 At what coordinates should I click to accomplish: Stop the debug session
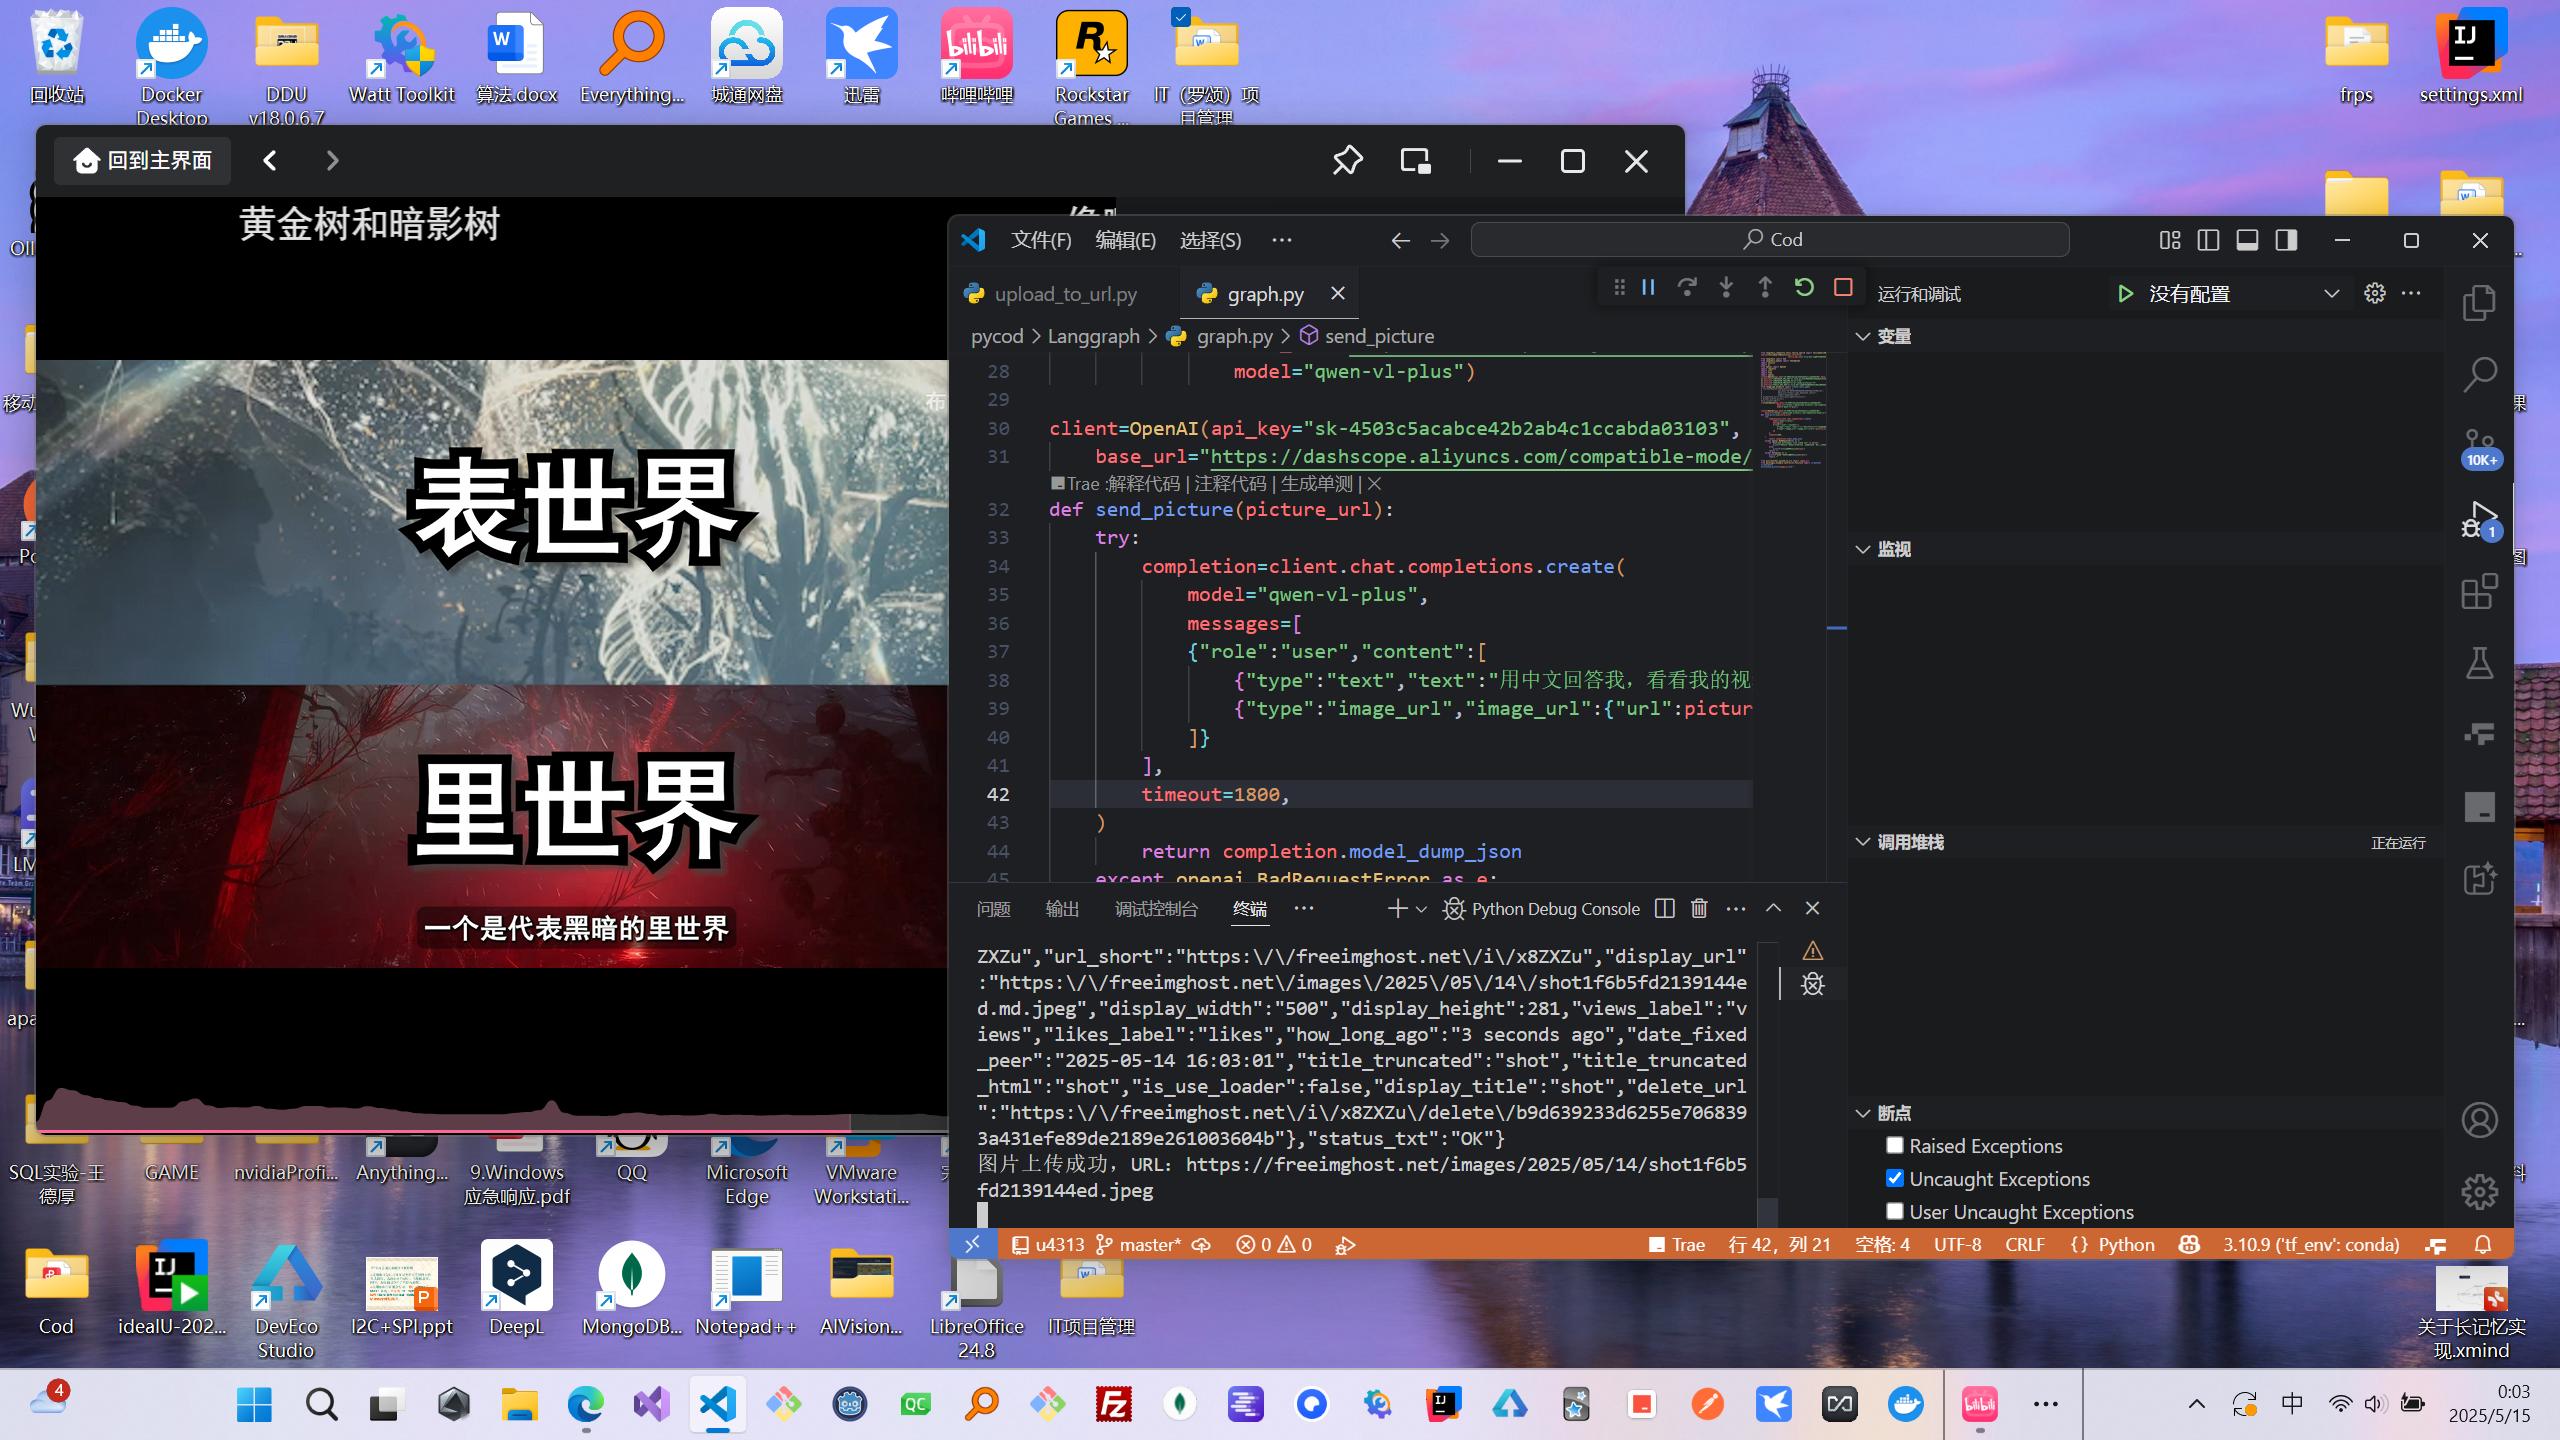(x=1843, y=288)
